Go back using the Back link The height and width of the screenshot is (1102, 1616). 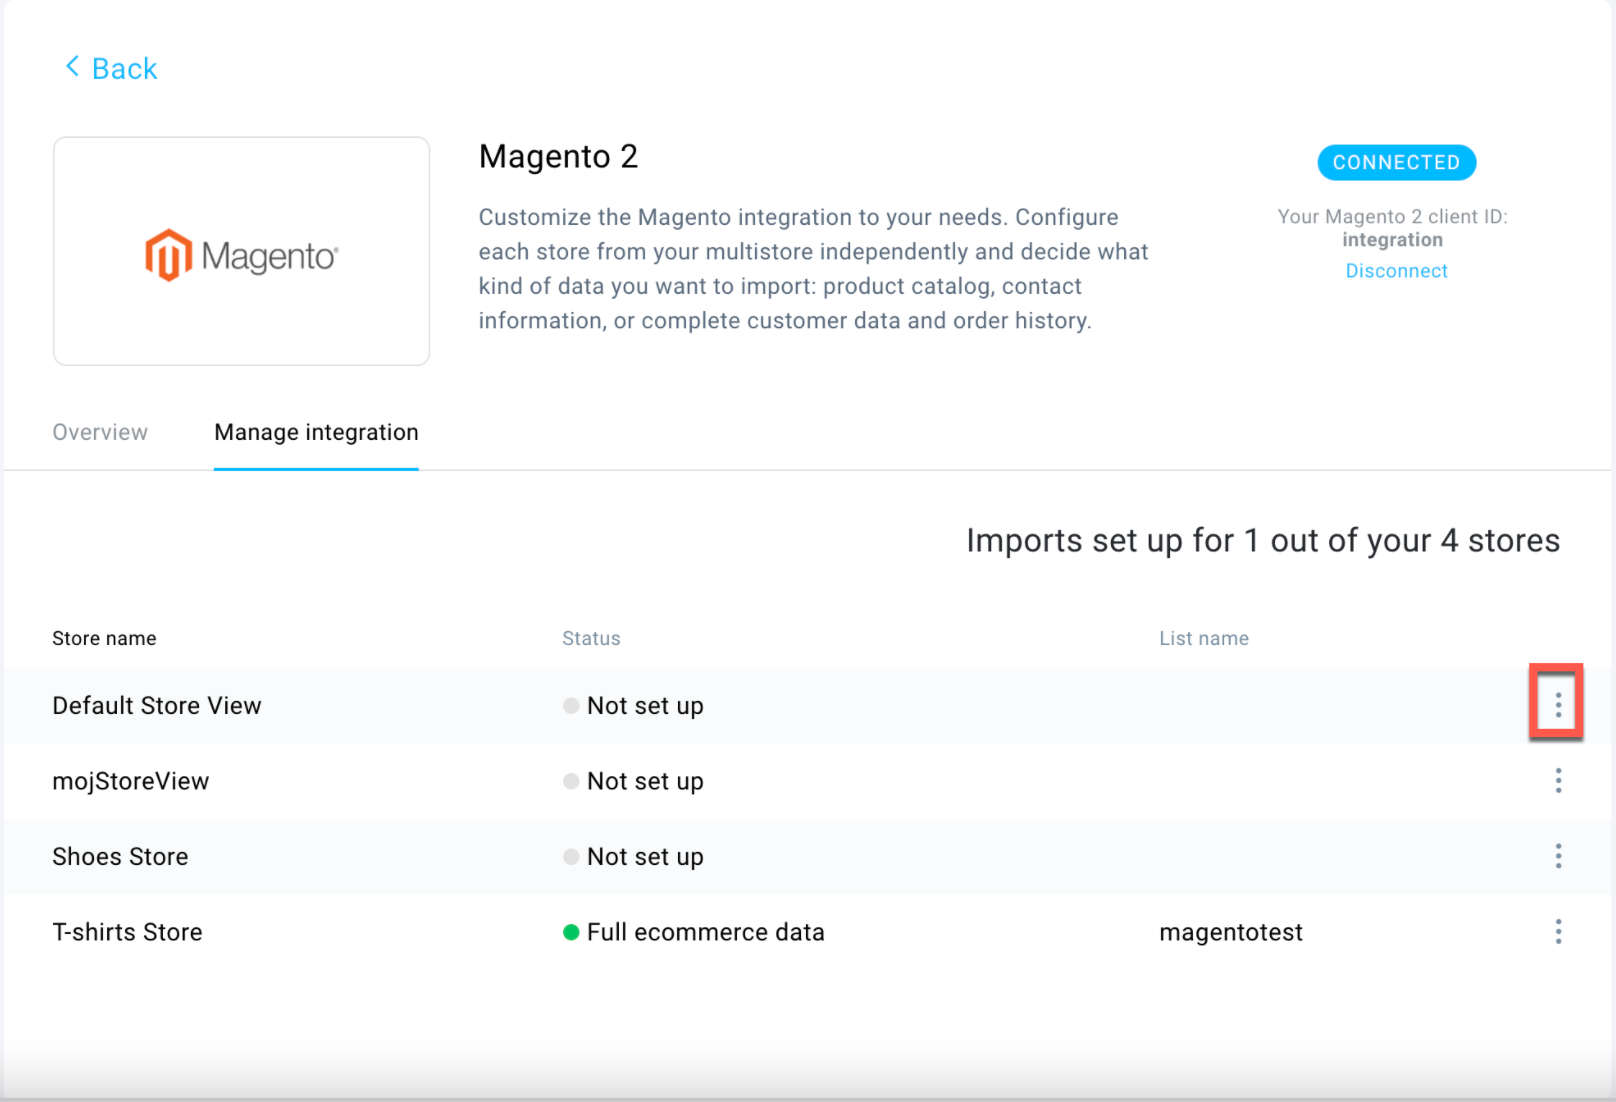pyautogui.click(x=111, y=68)
